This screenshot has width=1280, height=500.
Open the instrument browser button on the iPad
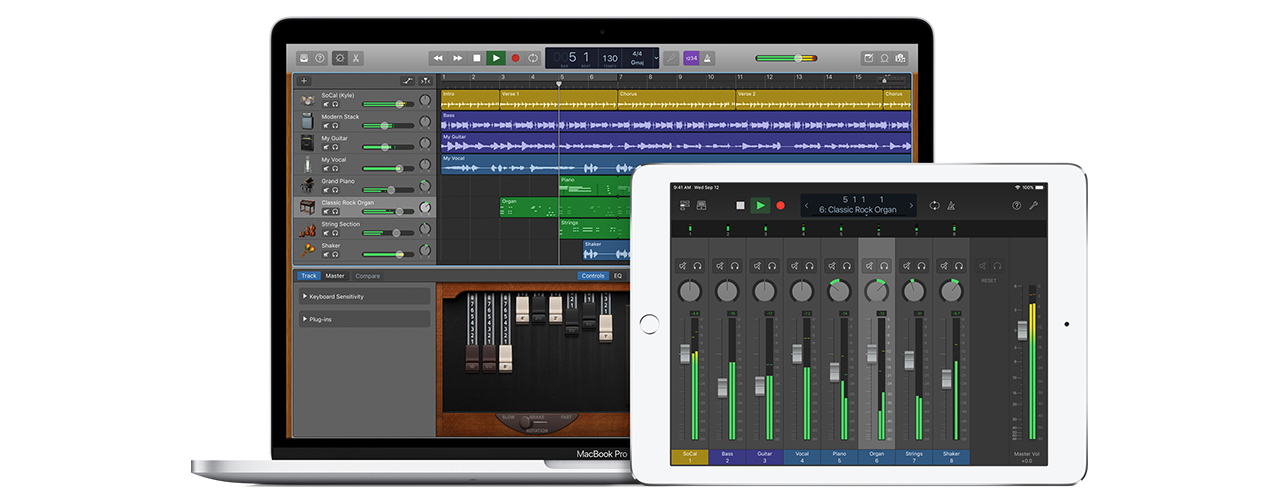(x=702, y=205)
